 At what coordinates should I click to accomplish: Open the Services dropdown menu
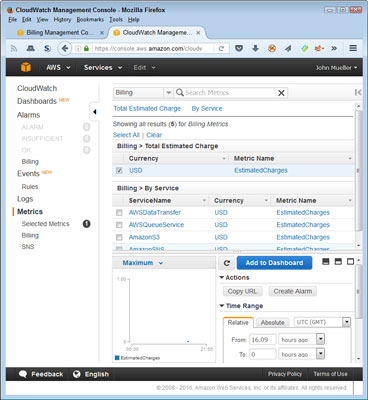tap(103, 68)
